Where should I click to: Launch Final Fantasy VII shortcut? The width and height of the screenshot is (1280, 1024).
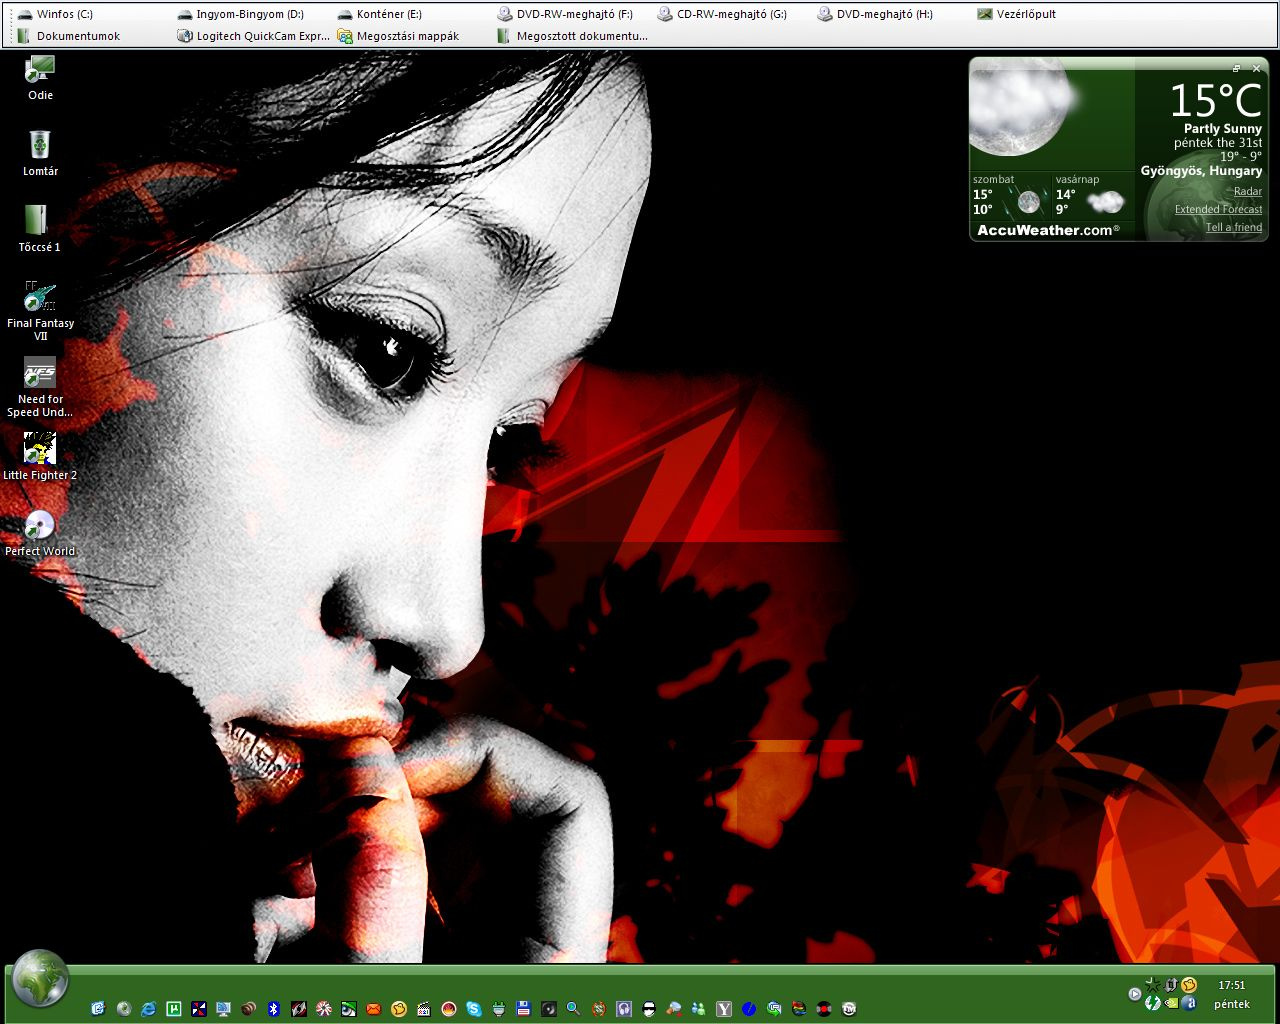pos(40,311)
